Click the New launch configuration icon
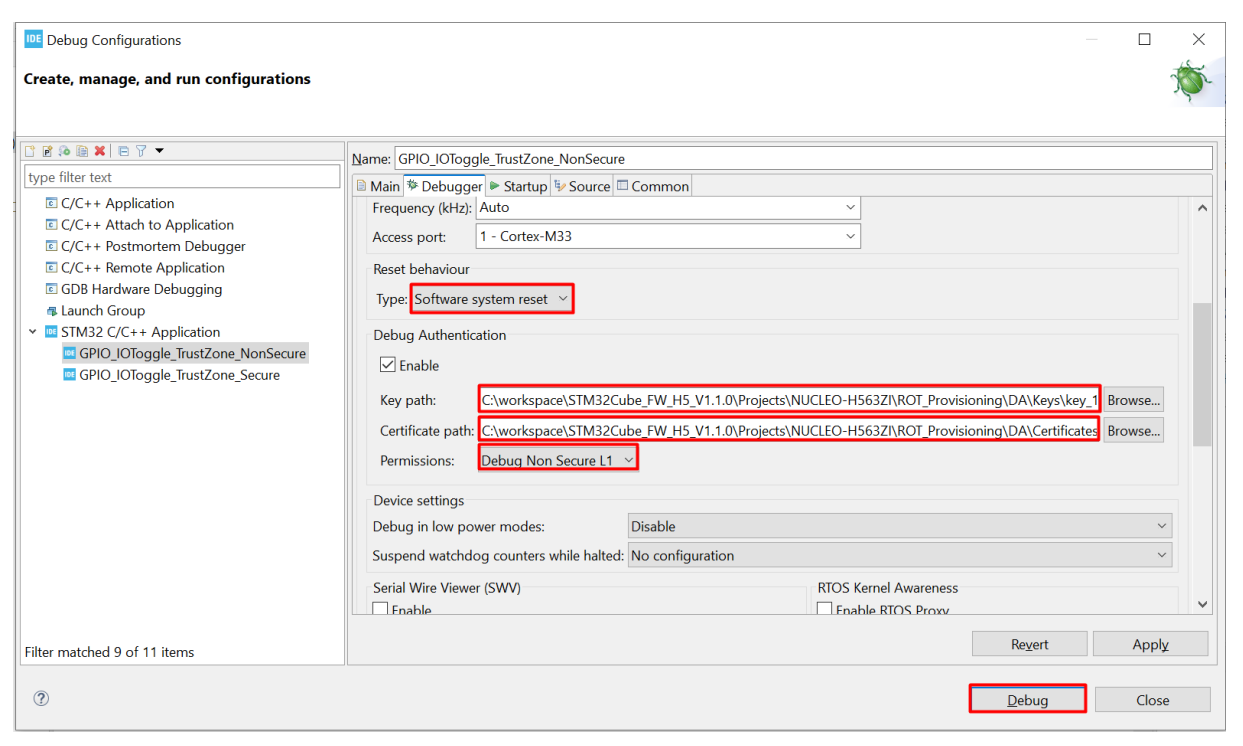This screenshot has height=746, width=1243. pyautogui.click(x=31, y=151)
